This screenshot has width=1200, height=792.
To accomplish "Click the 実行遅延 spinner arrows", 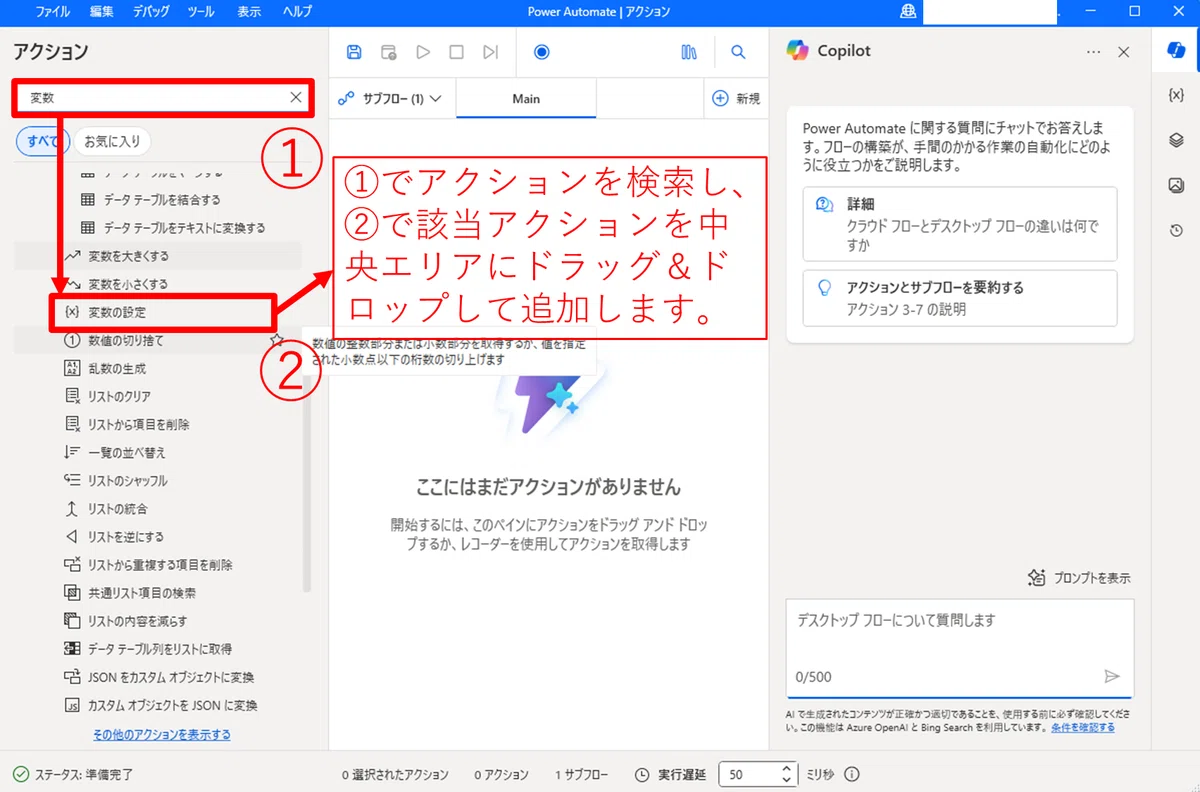I will tap(787, 775).
